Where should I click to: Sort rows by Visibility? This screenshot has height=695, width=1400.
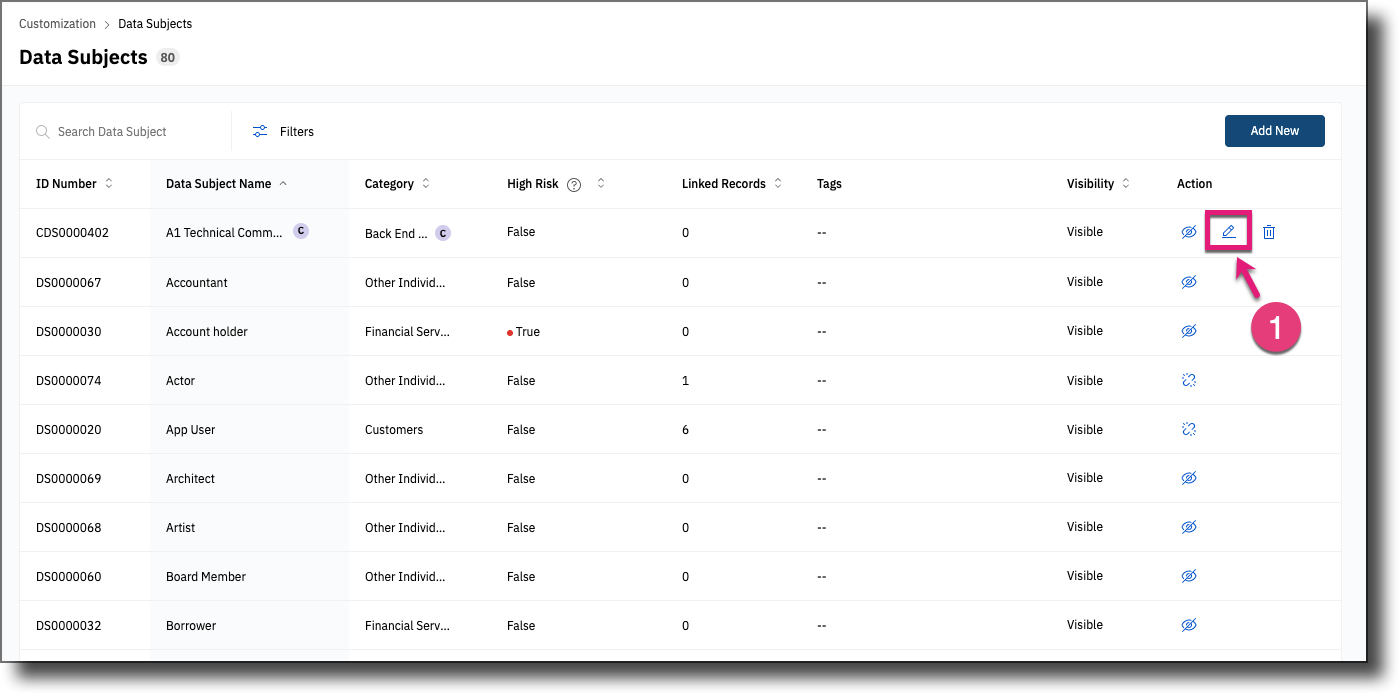pyautogui.click(x=1126, y=184)
